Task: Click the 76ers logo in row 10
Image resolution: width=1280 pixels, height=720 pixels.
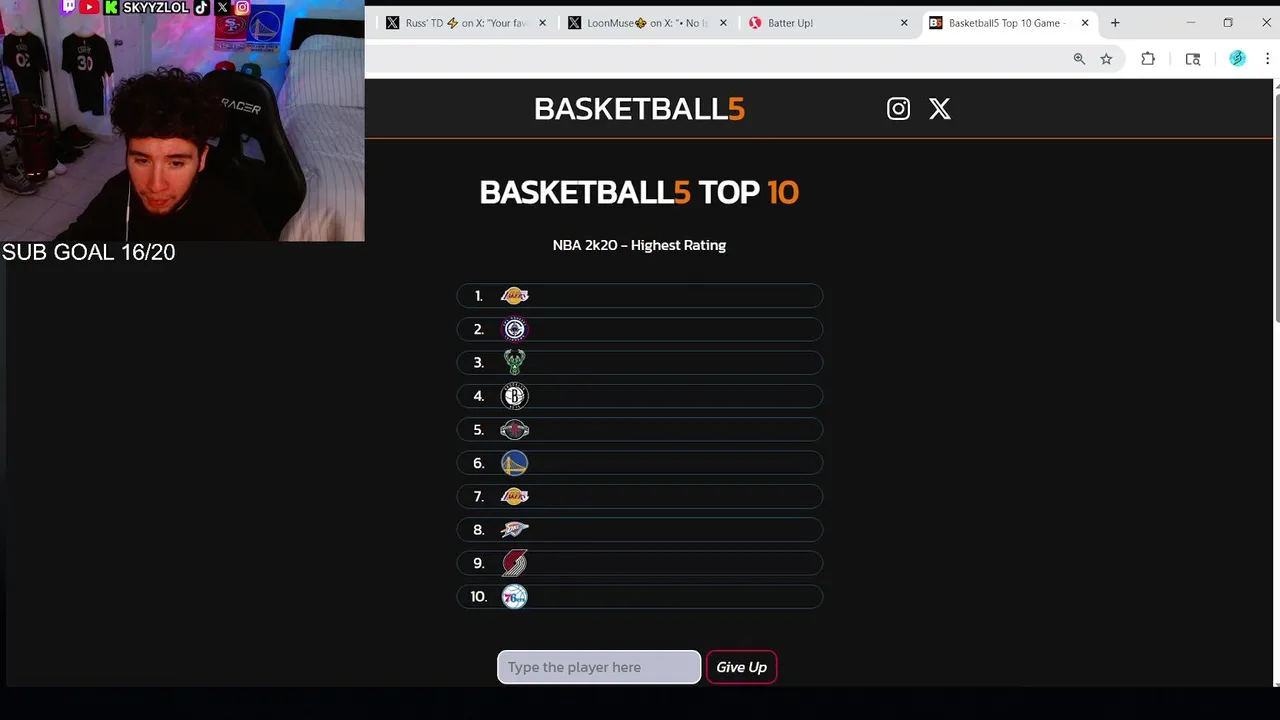Action: (x=514, y=597)
